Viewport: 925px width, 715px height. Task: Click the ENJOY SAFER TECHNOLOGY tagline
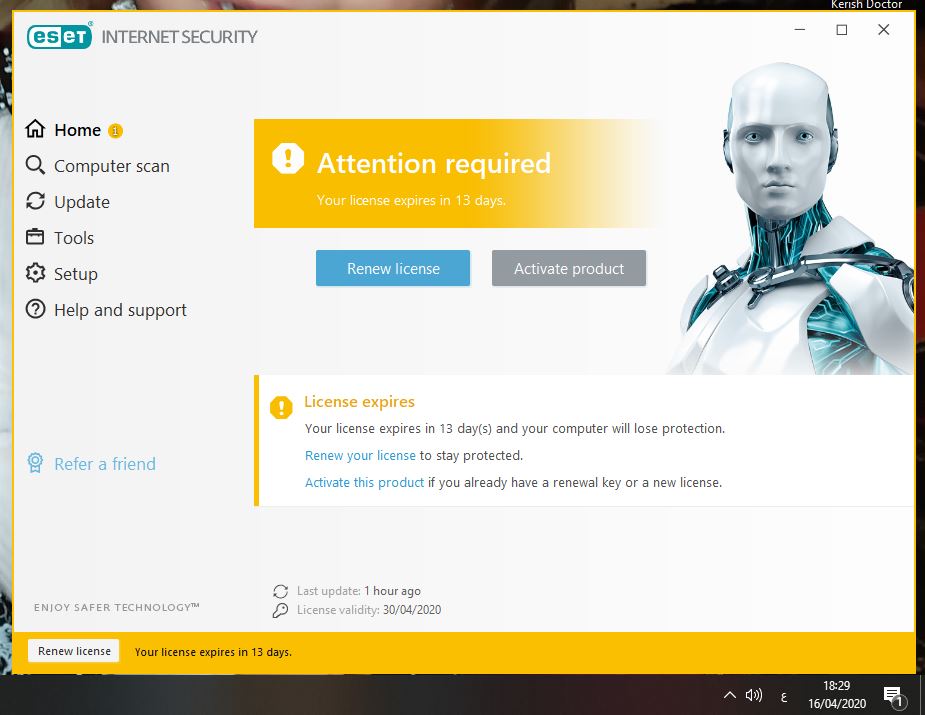click(x=117, y=607)
